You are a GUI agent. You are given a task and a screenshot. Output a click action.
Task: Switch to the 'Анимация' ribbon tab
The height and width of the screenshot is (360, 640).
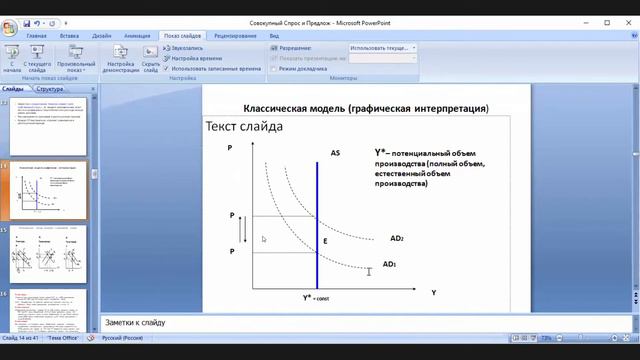coord(137,36)
